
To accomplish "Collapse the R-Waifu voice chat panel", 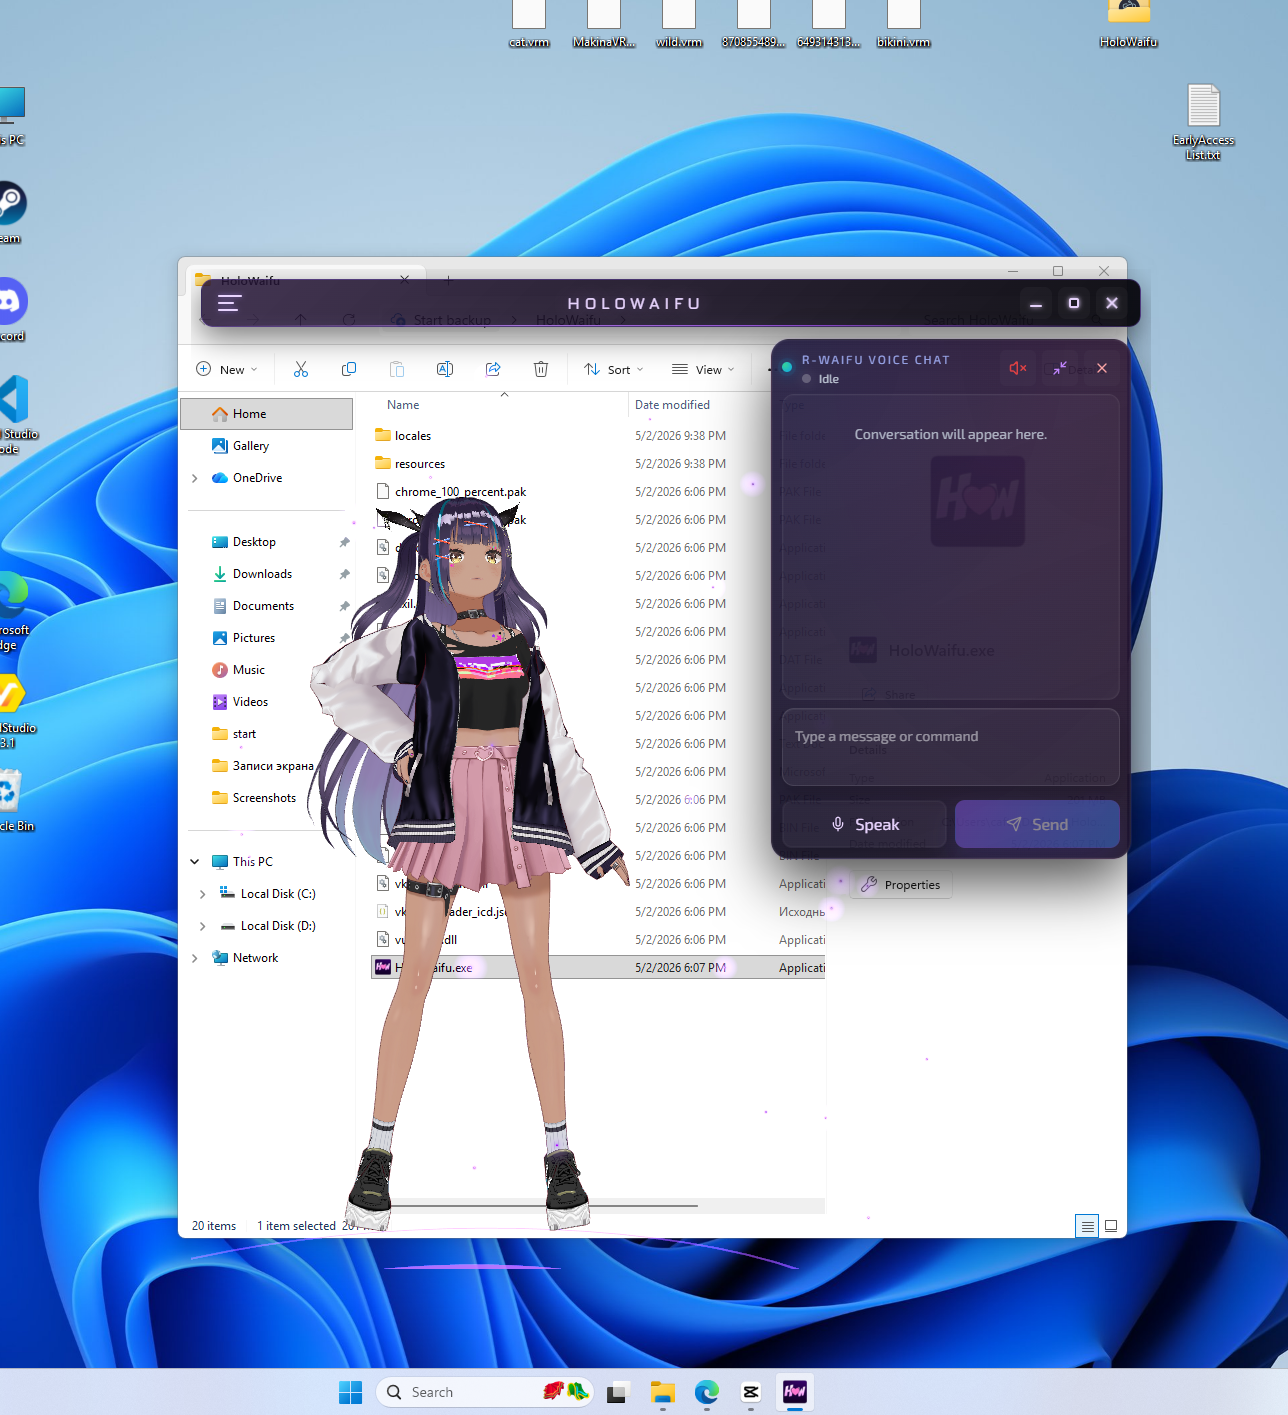I will coord(1060,368).
